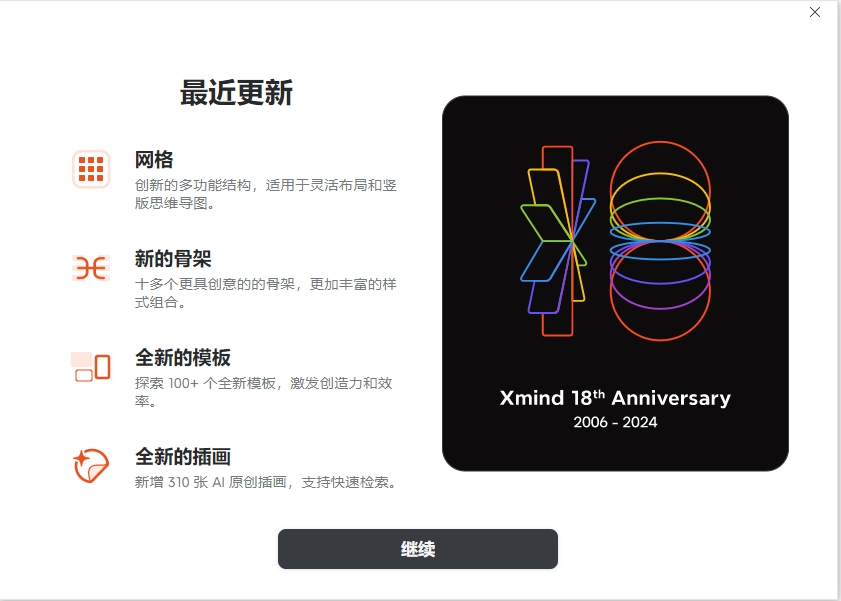Close the update dialog with X

tap(815, 12)
